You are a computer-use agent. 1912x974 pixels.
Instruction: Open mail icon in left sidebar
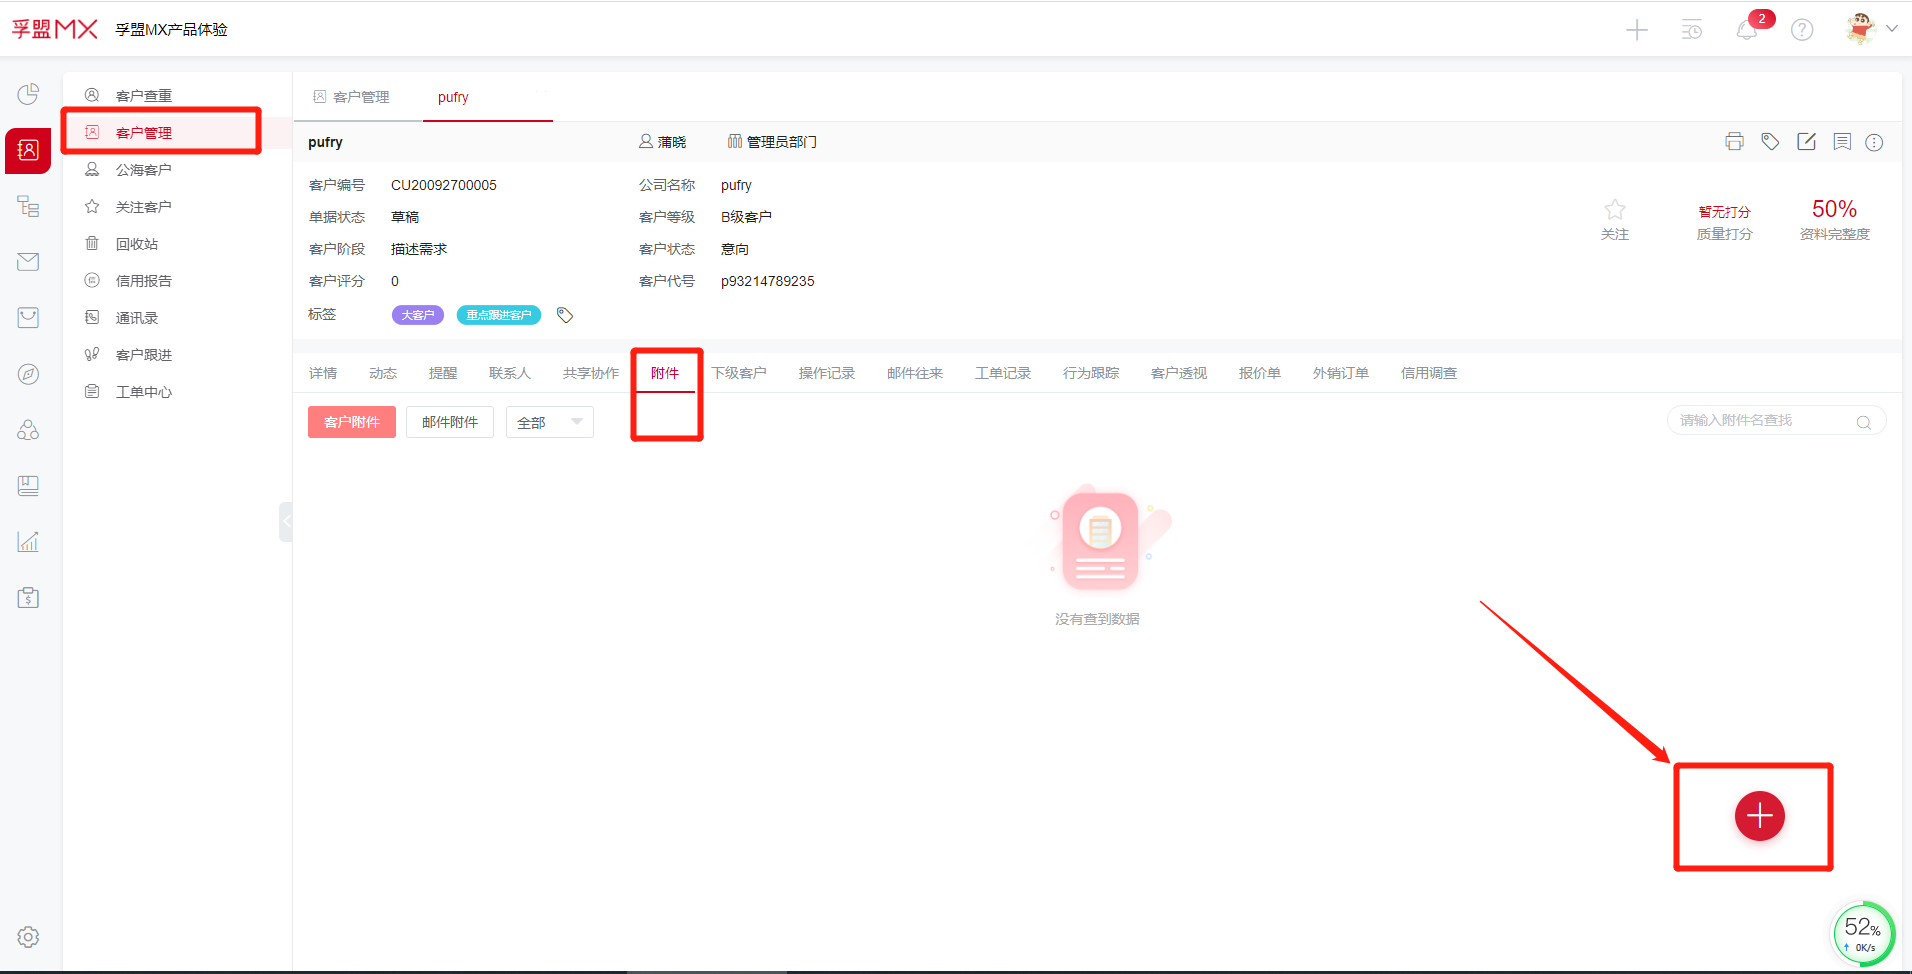28,262
